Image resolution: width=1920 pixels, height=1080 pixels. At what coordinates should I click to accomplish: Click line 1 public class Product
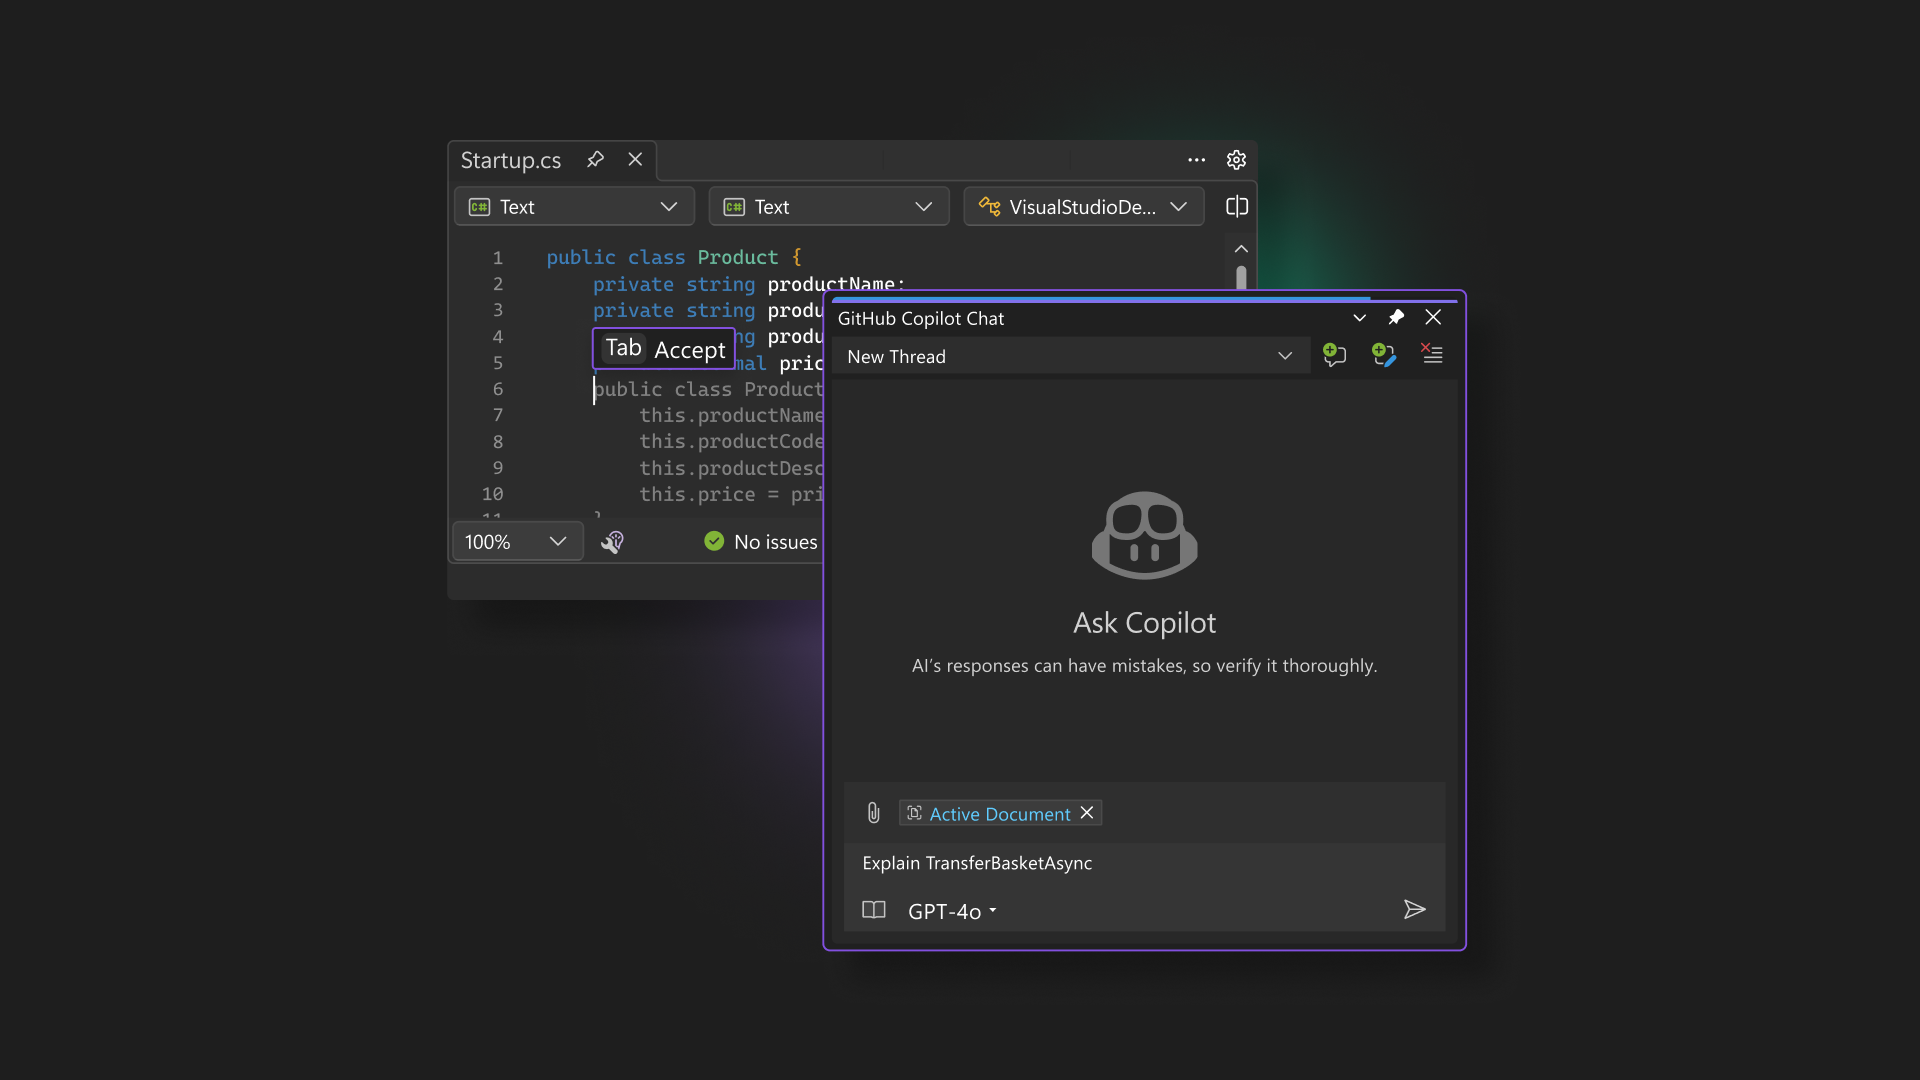pyautogui.click(x=673, y=258)
